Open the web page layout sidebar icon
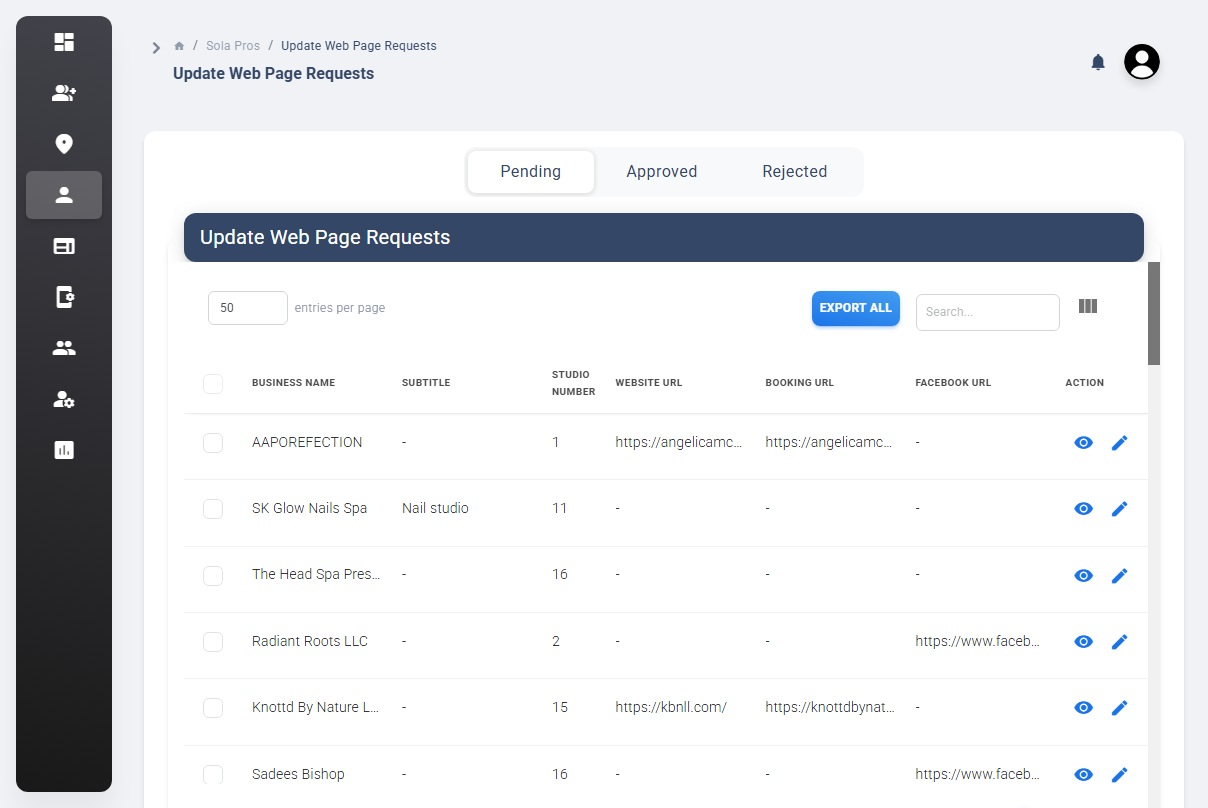1208x808 pixels. pyautogui.click(x=64, y=246)
